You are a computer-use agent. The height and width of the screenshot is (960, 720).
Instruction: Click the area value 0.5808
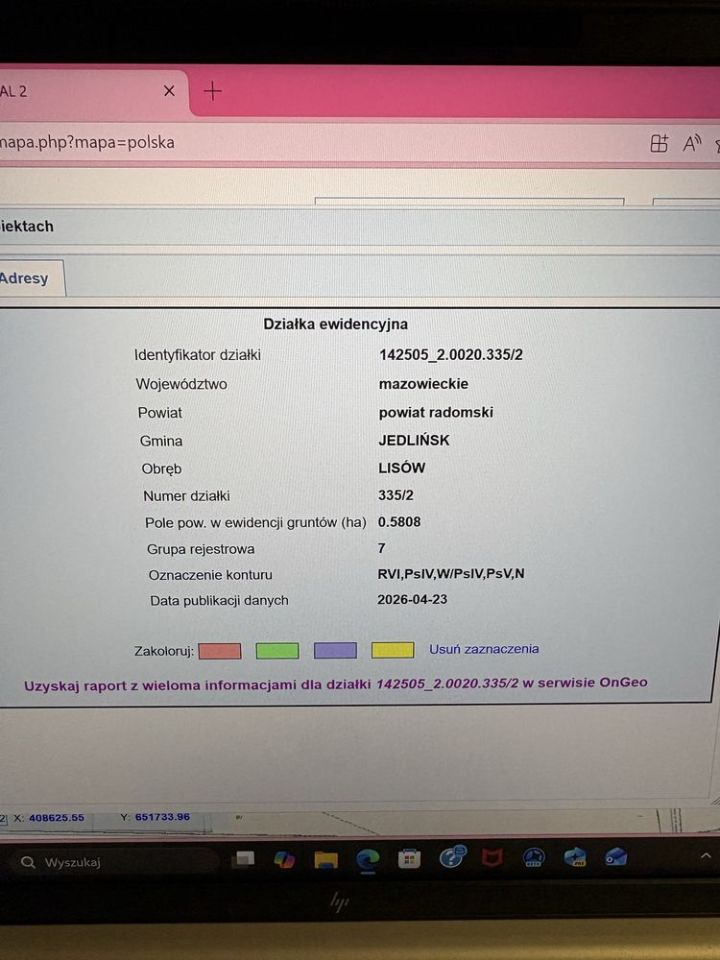click(x=399, y=522)
